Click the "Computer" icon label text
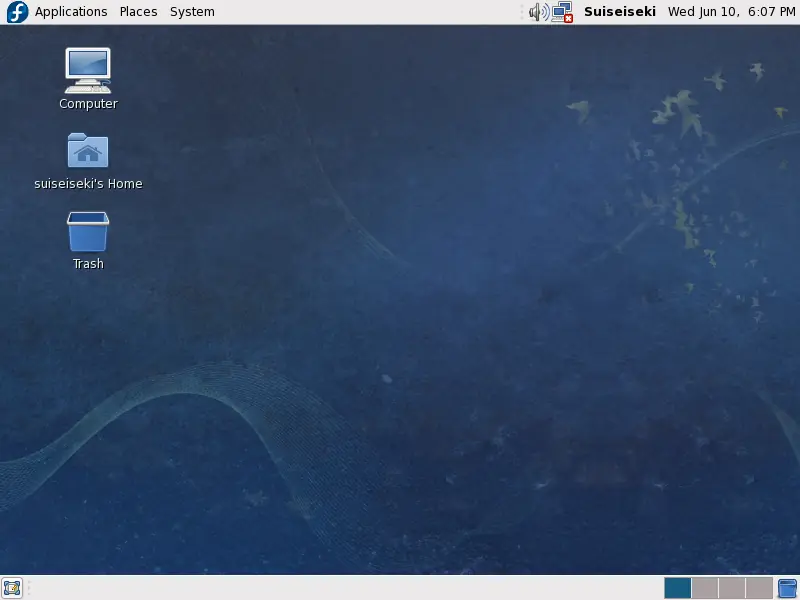The width and height of the screenshot is (800, 600). [x=88, y=104]
